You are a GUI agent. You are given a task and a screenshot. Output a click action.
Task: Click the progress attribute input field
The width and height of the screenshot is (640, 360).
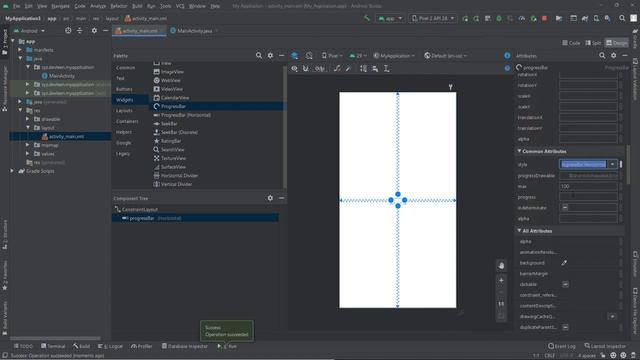(x=588, y=197)
